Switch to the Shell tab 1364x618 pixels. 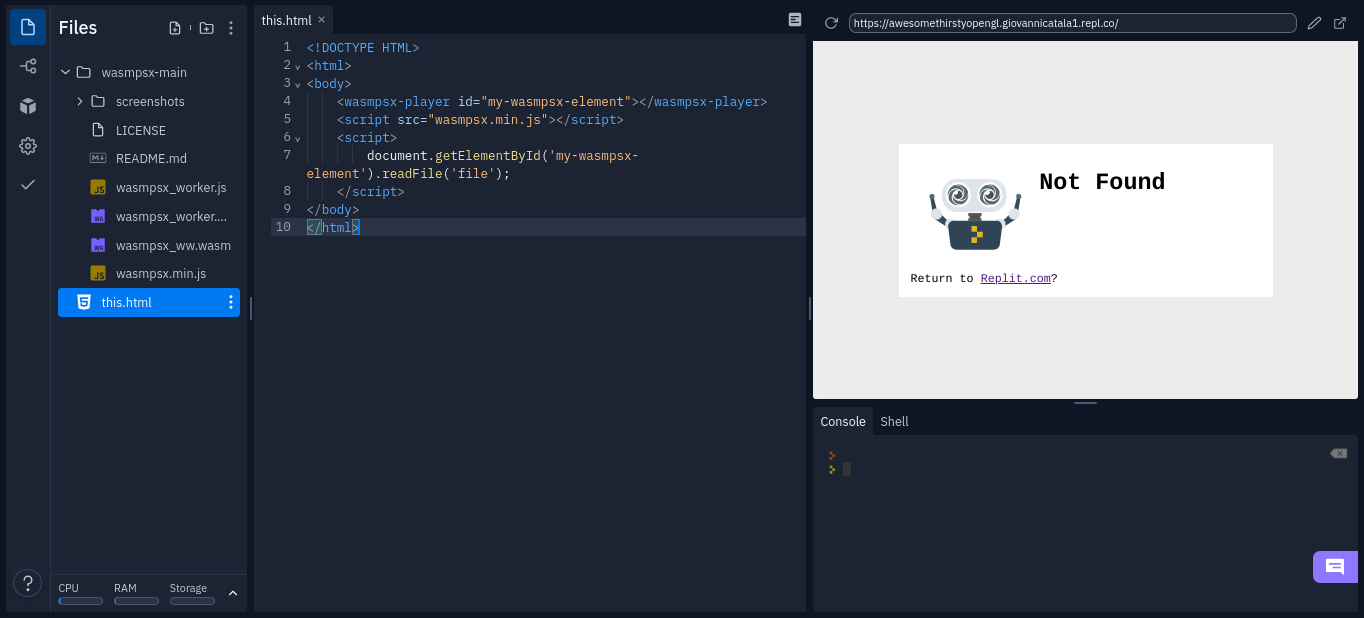pos(893,421)
